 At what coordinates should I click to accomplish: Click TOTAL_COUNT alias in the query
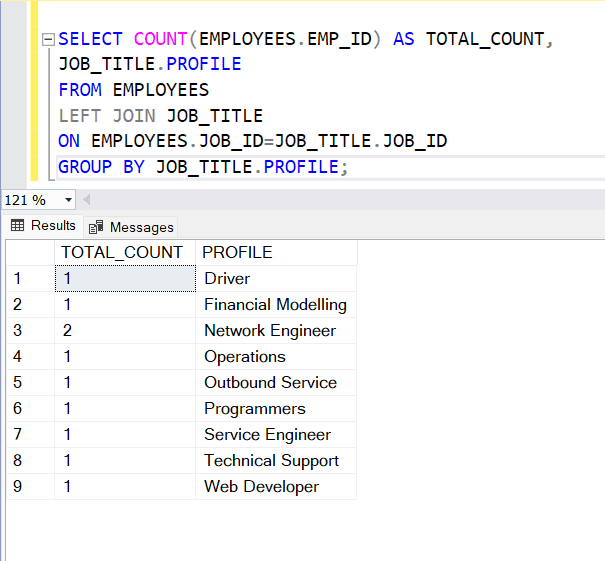(x=485, y=39)
